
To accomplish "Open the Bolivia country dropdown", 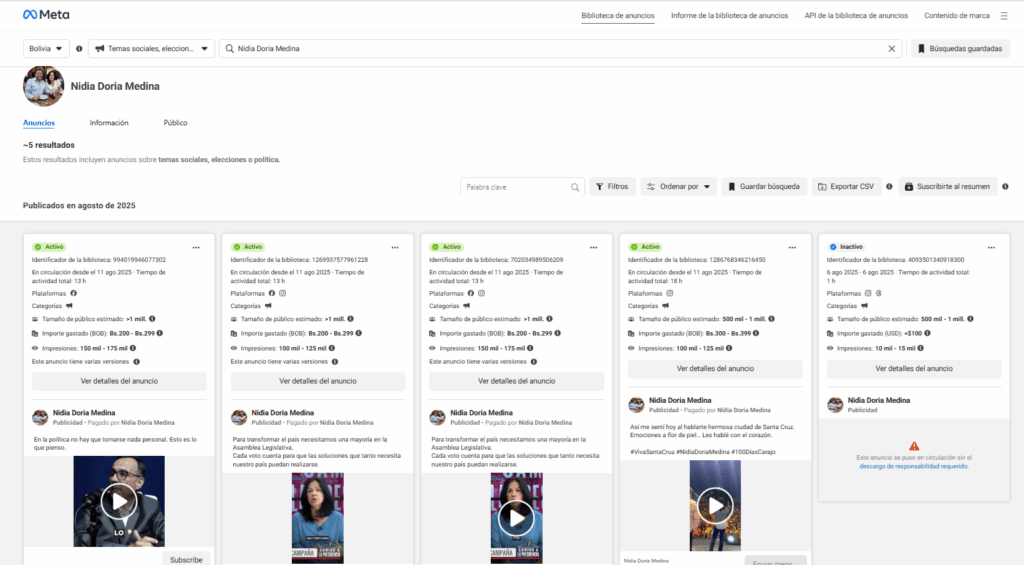I will [x=46, y=48].
